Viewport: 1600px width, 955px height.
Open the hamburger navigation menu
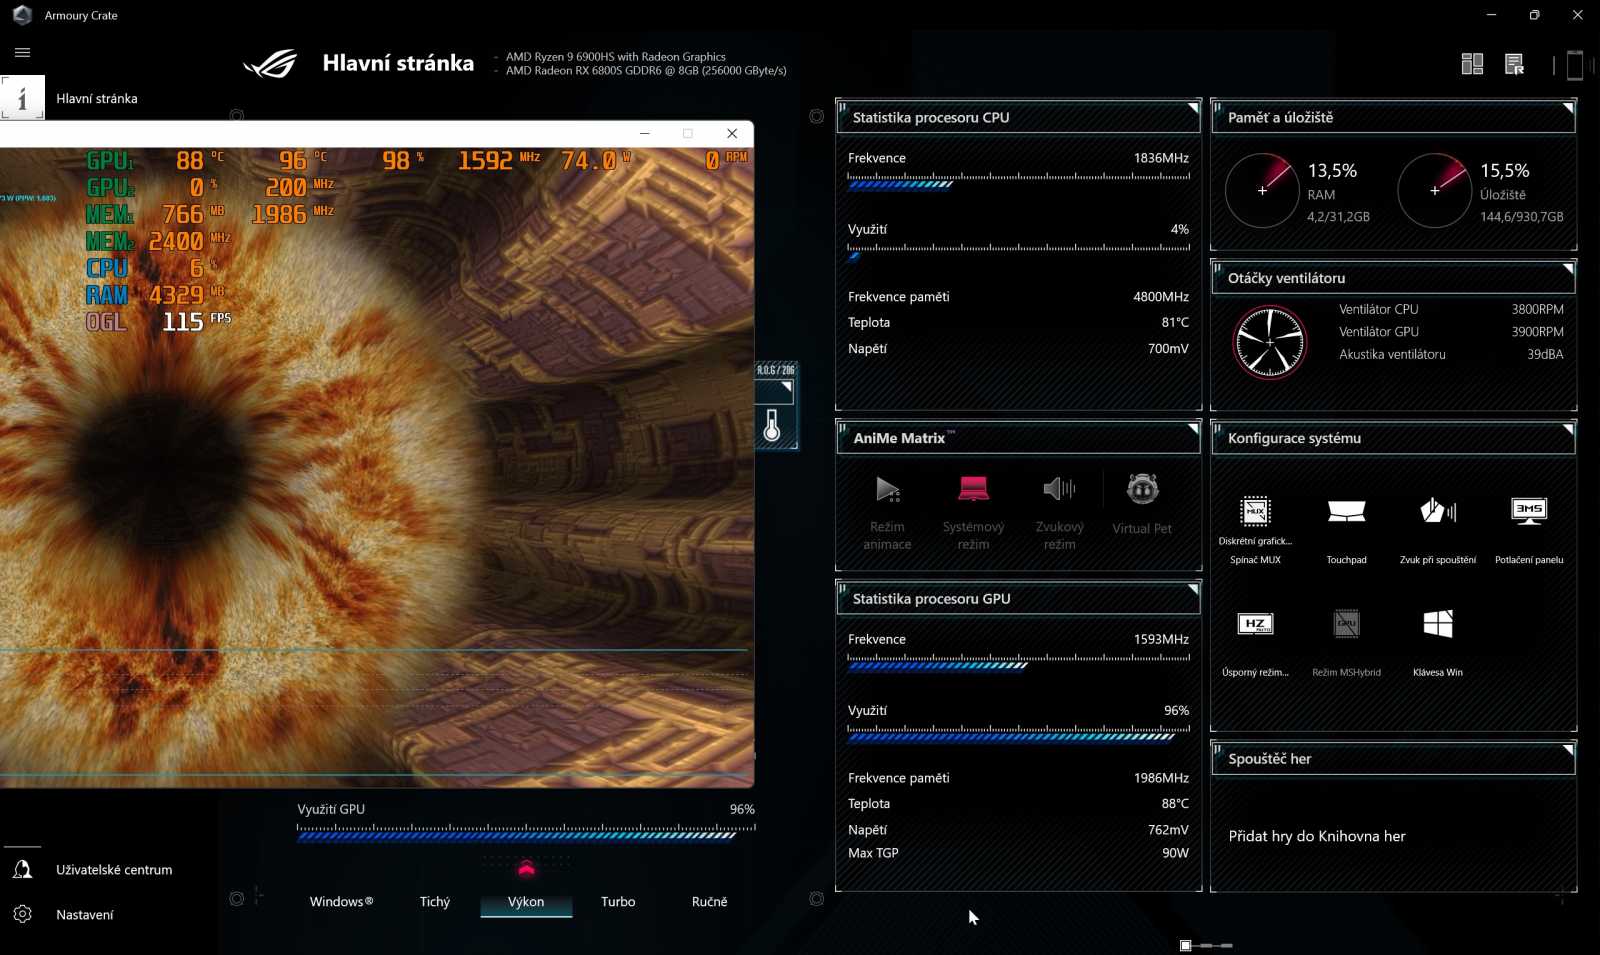click(22, 53)
